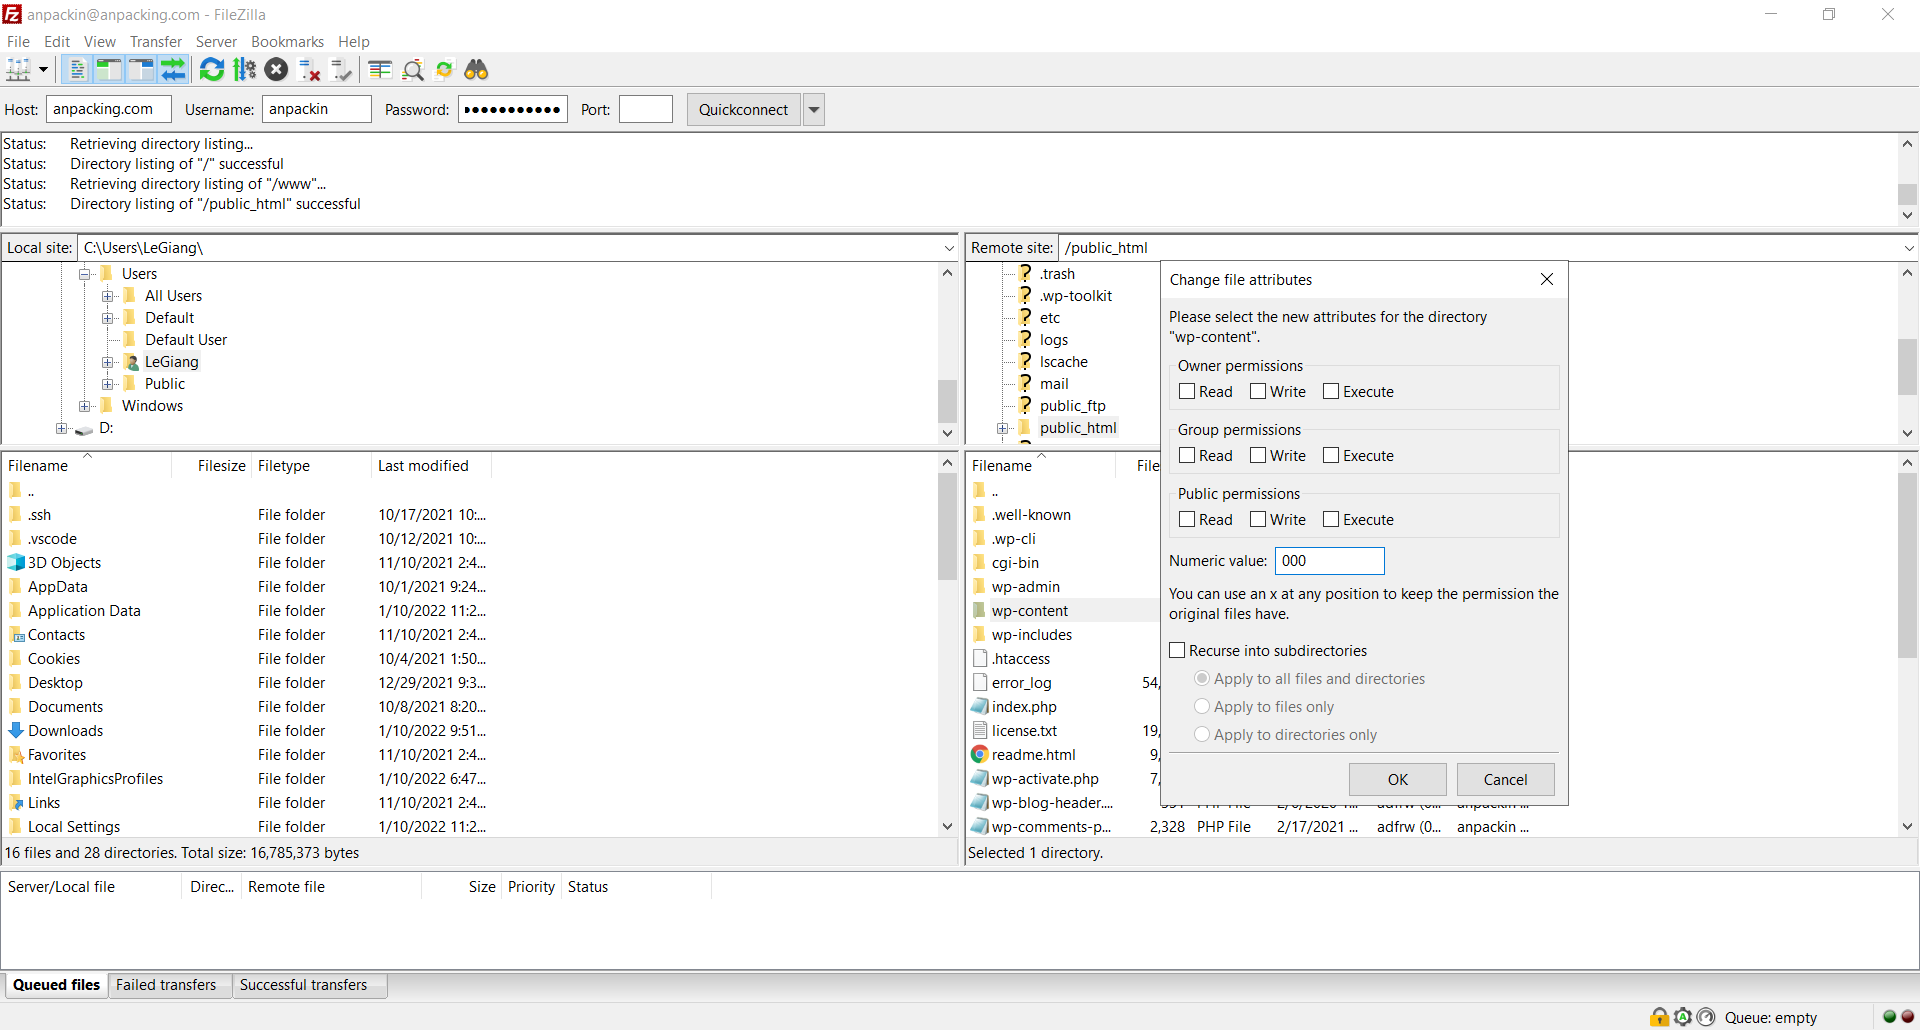The image size is (1920, 1030).
Task: Expand the D: drive tree node
Action: 62,428
